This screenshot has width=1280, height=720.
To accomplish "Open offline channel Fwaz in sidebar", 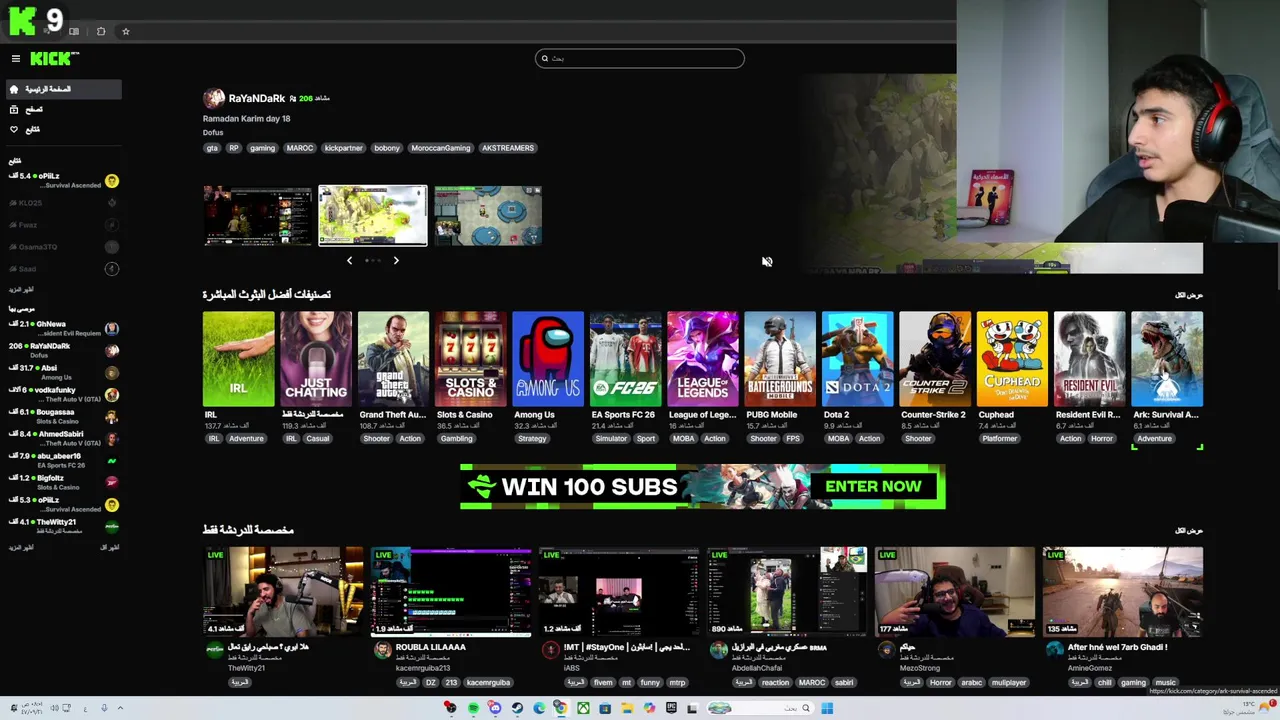I will (64, 225).
